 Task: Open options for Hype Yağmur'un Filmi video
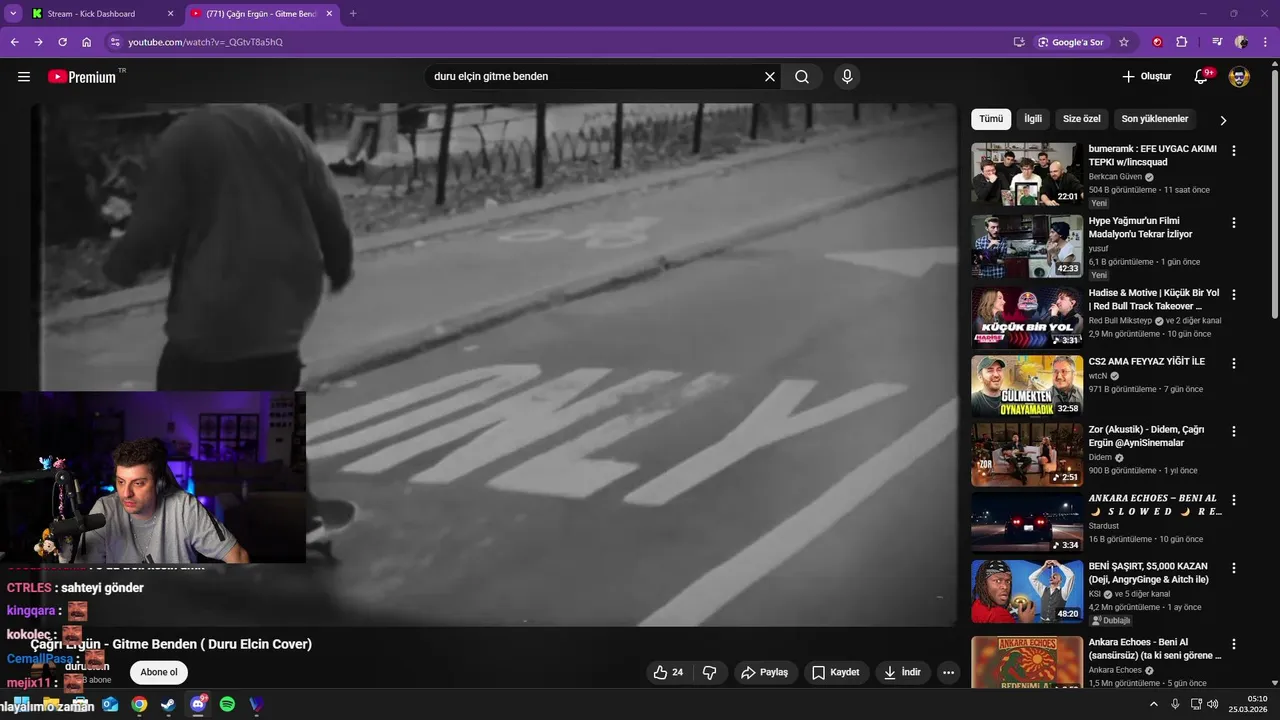point(1233,223)
